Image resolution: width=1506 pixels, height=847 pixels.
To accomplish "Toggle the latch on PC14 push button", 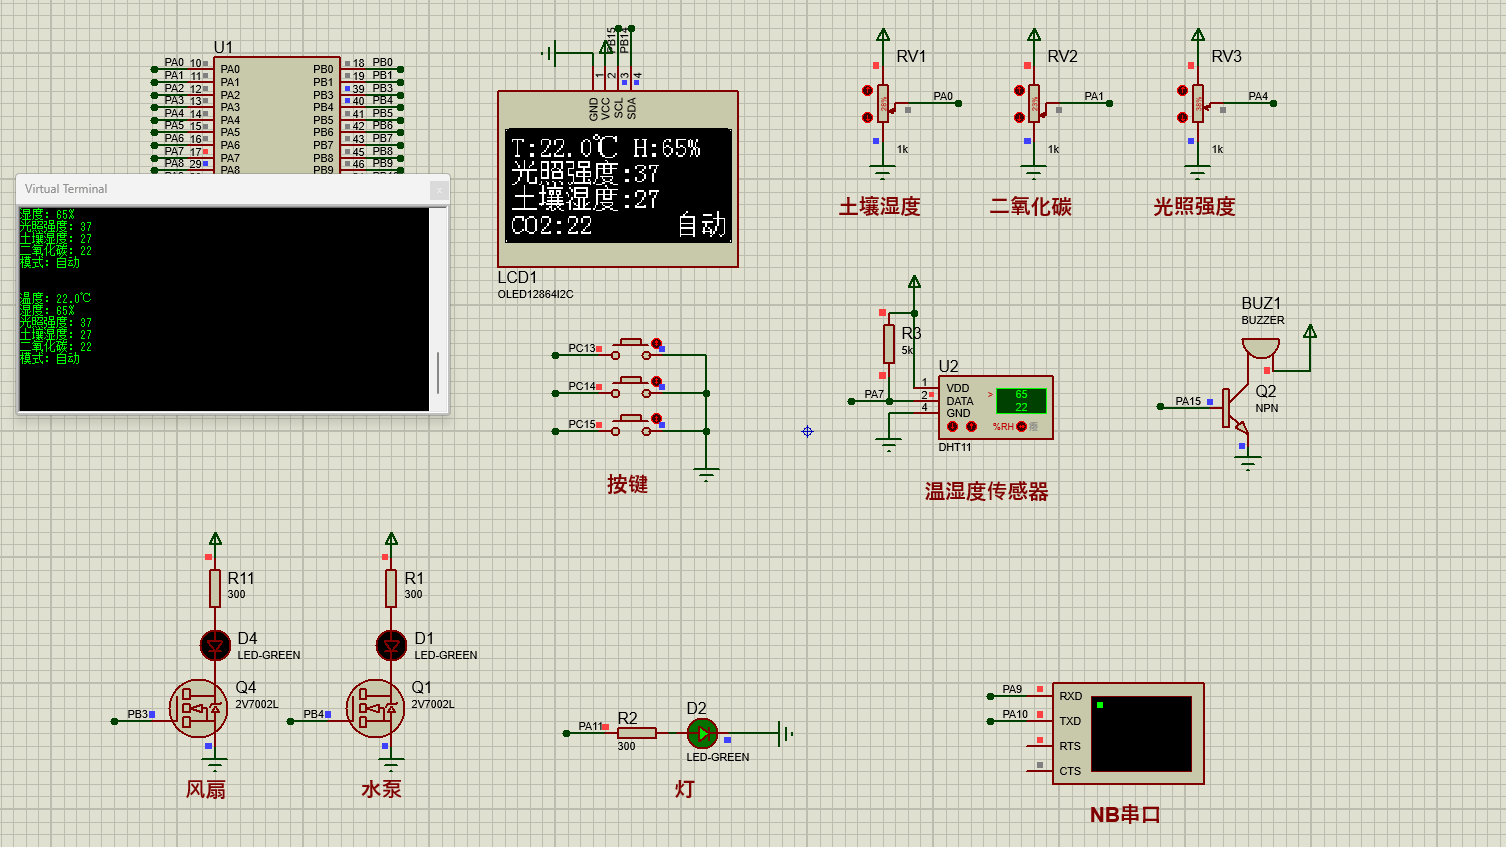I will point(656,381).
